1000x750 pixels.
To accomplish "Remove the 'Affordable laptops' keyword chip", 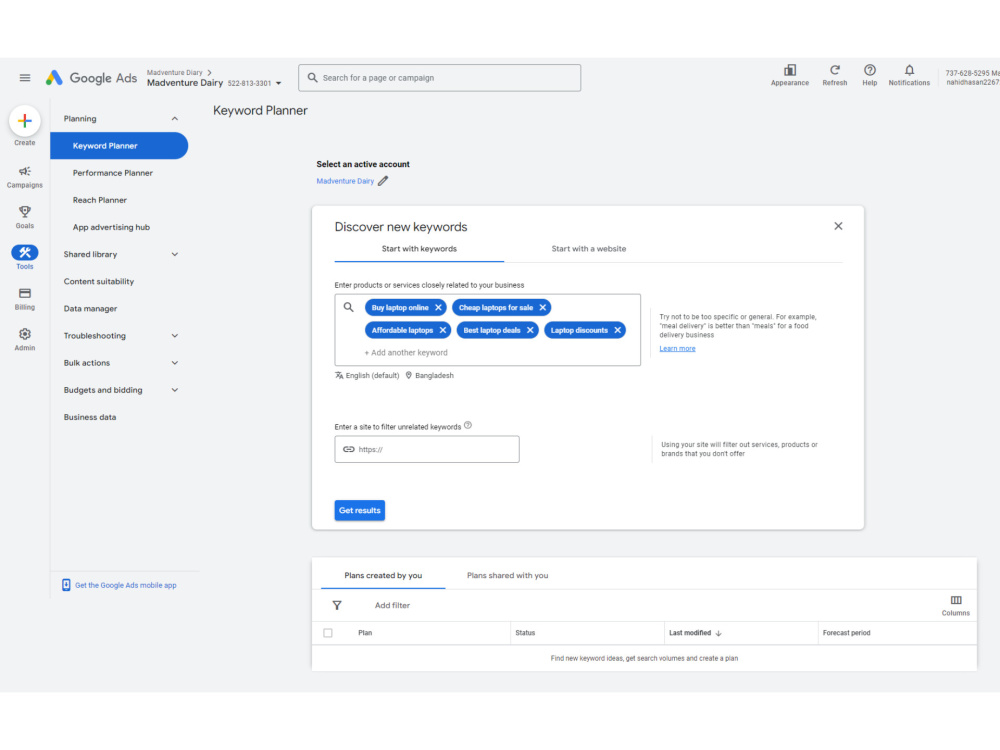I will (x=443, y=330).
